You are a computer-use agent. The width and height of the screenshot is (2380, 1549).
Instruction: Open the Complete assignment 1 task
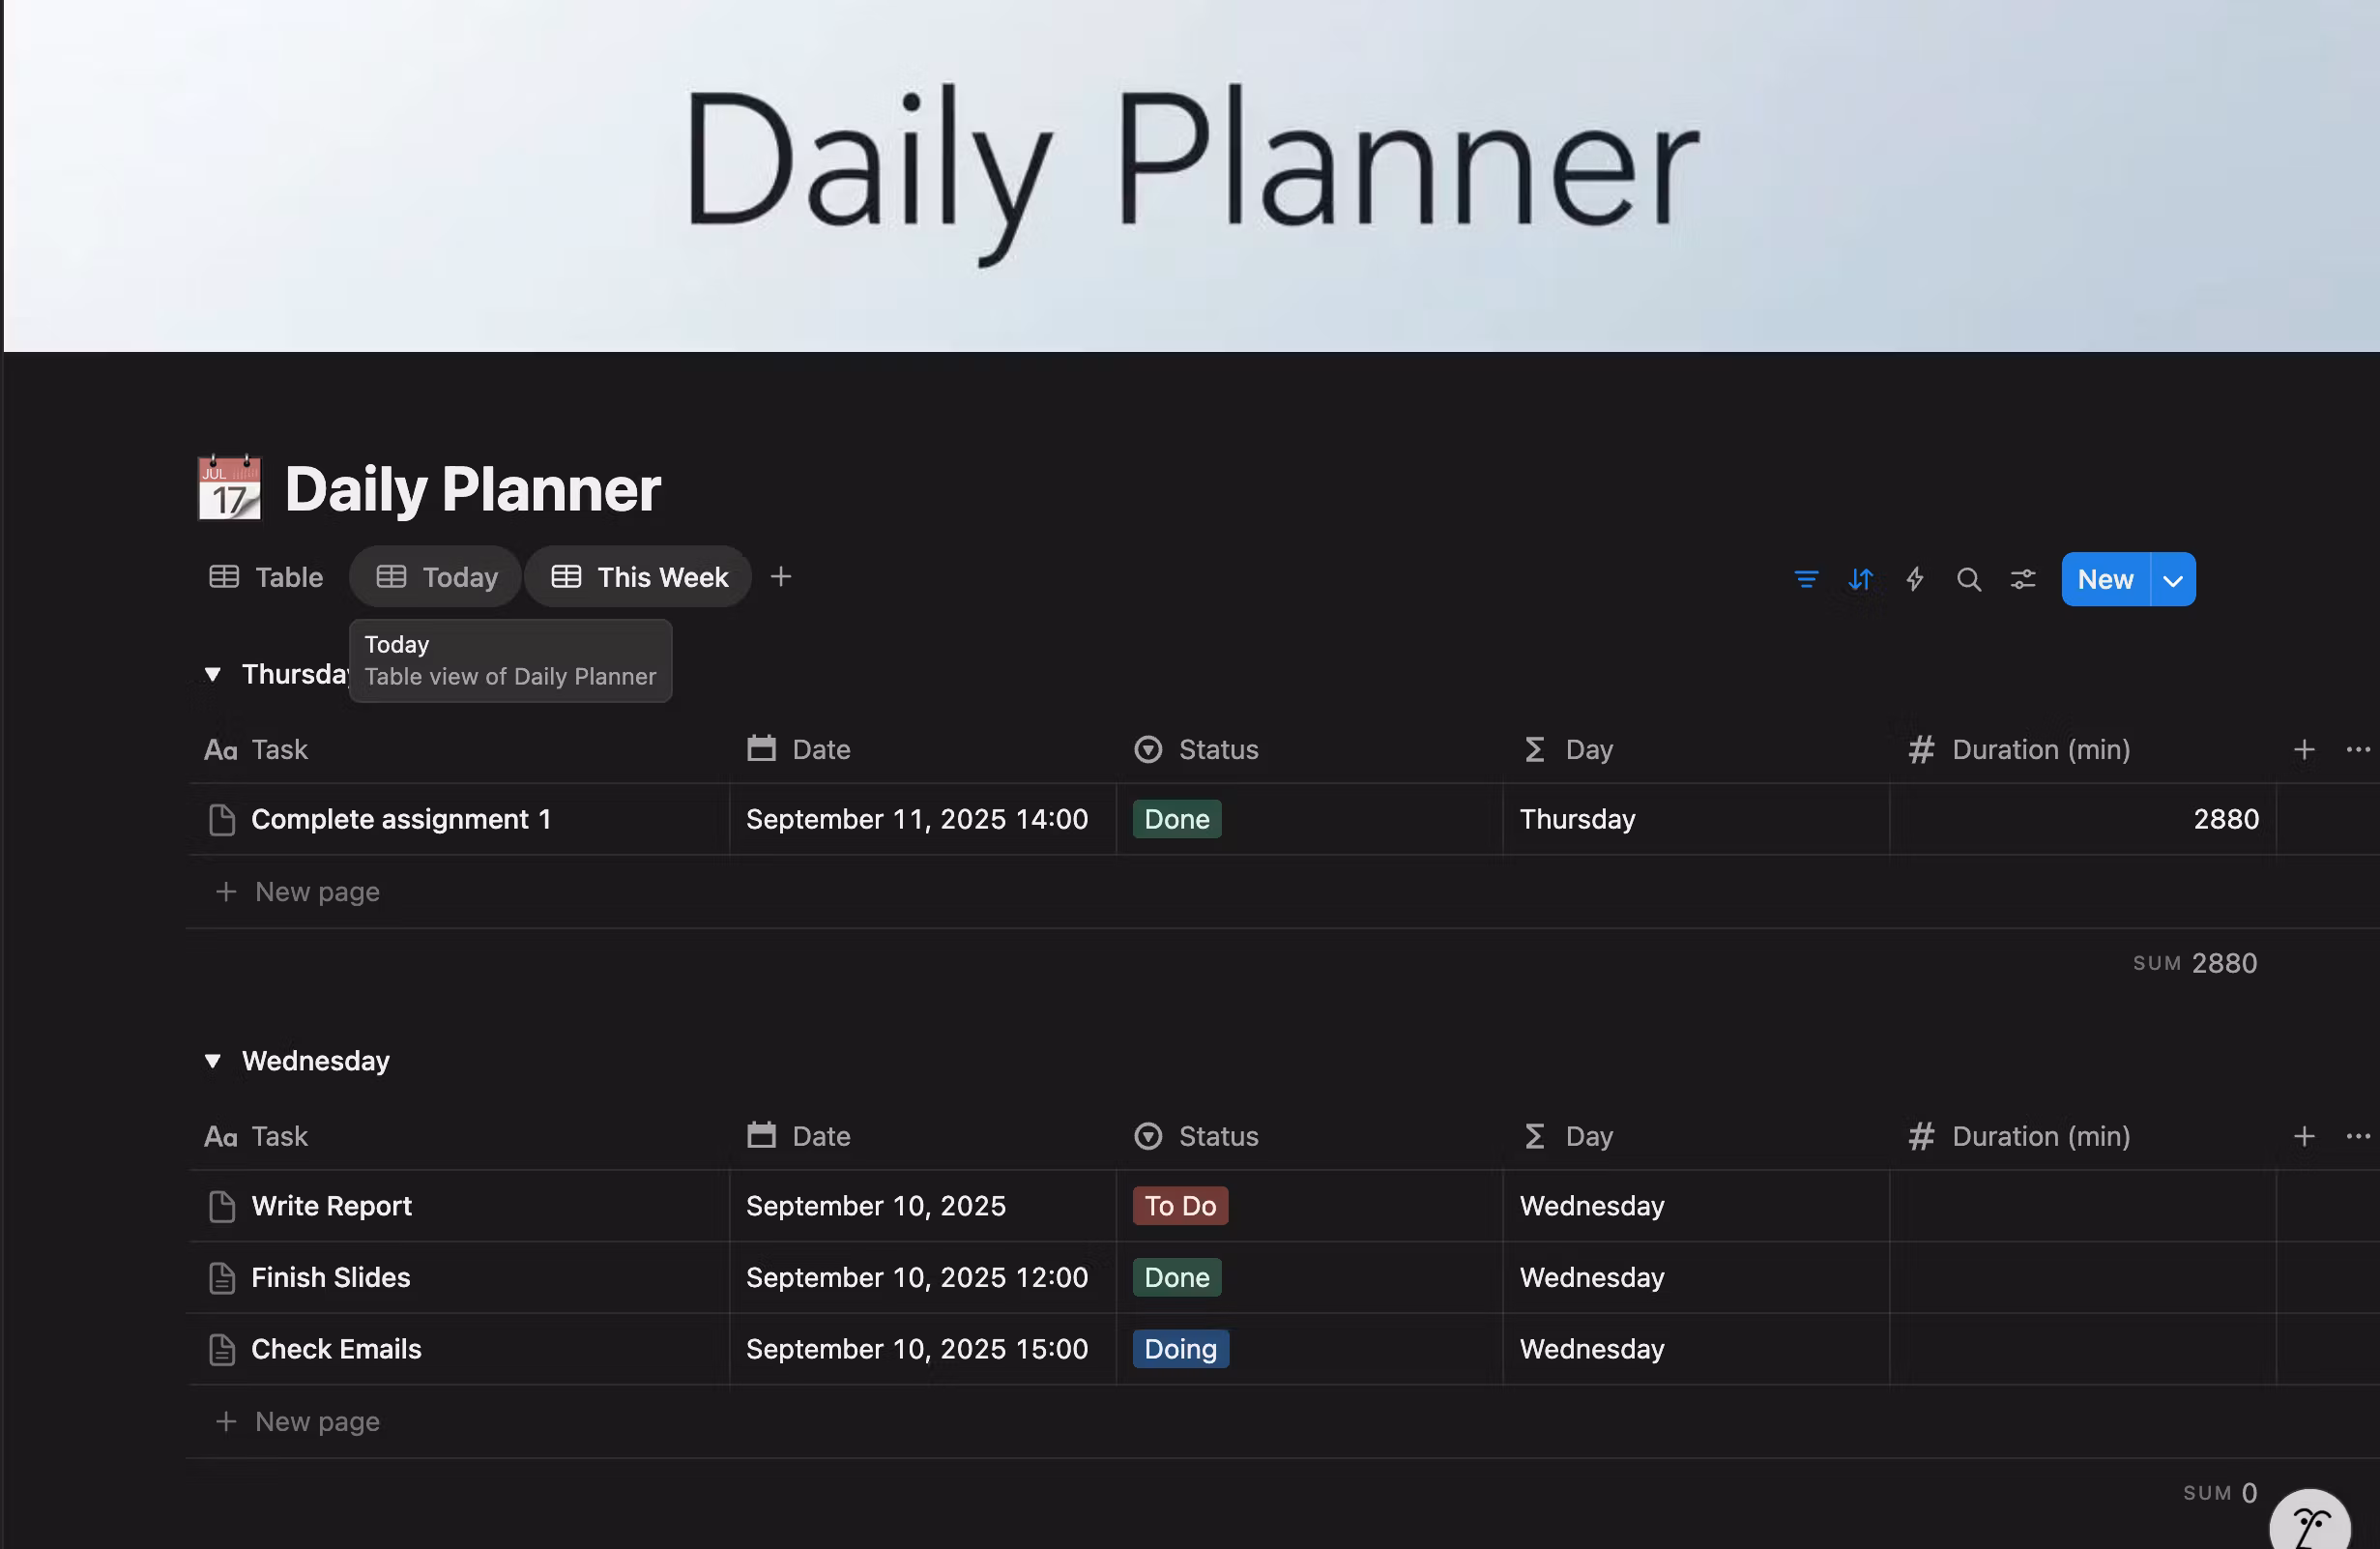(x=400, y=819)
